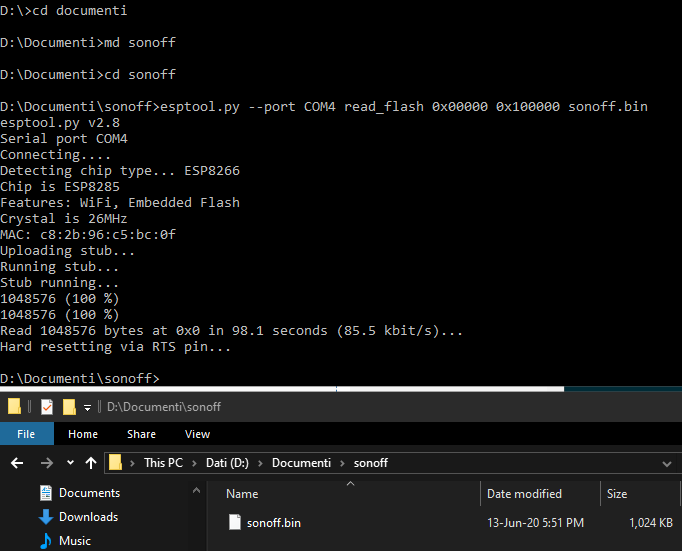This screenshot has height=551, width=682.
Task: Navigate to This PC in breadcrumb
Action: point(164,463)
